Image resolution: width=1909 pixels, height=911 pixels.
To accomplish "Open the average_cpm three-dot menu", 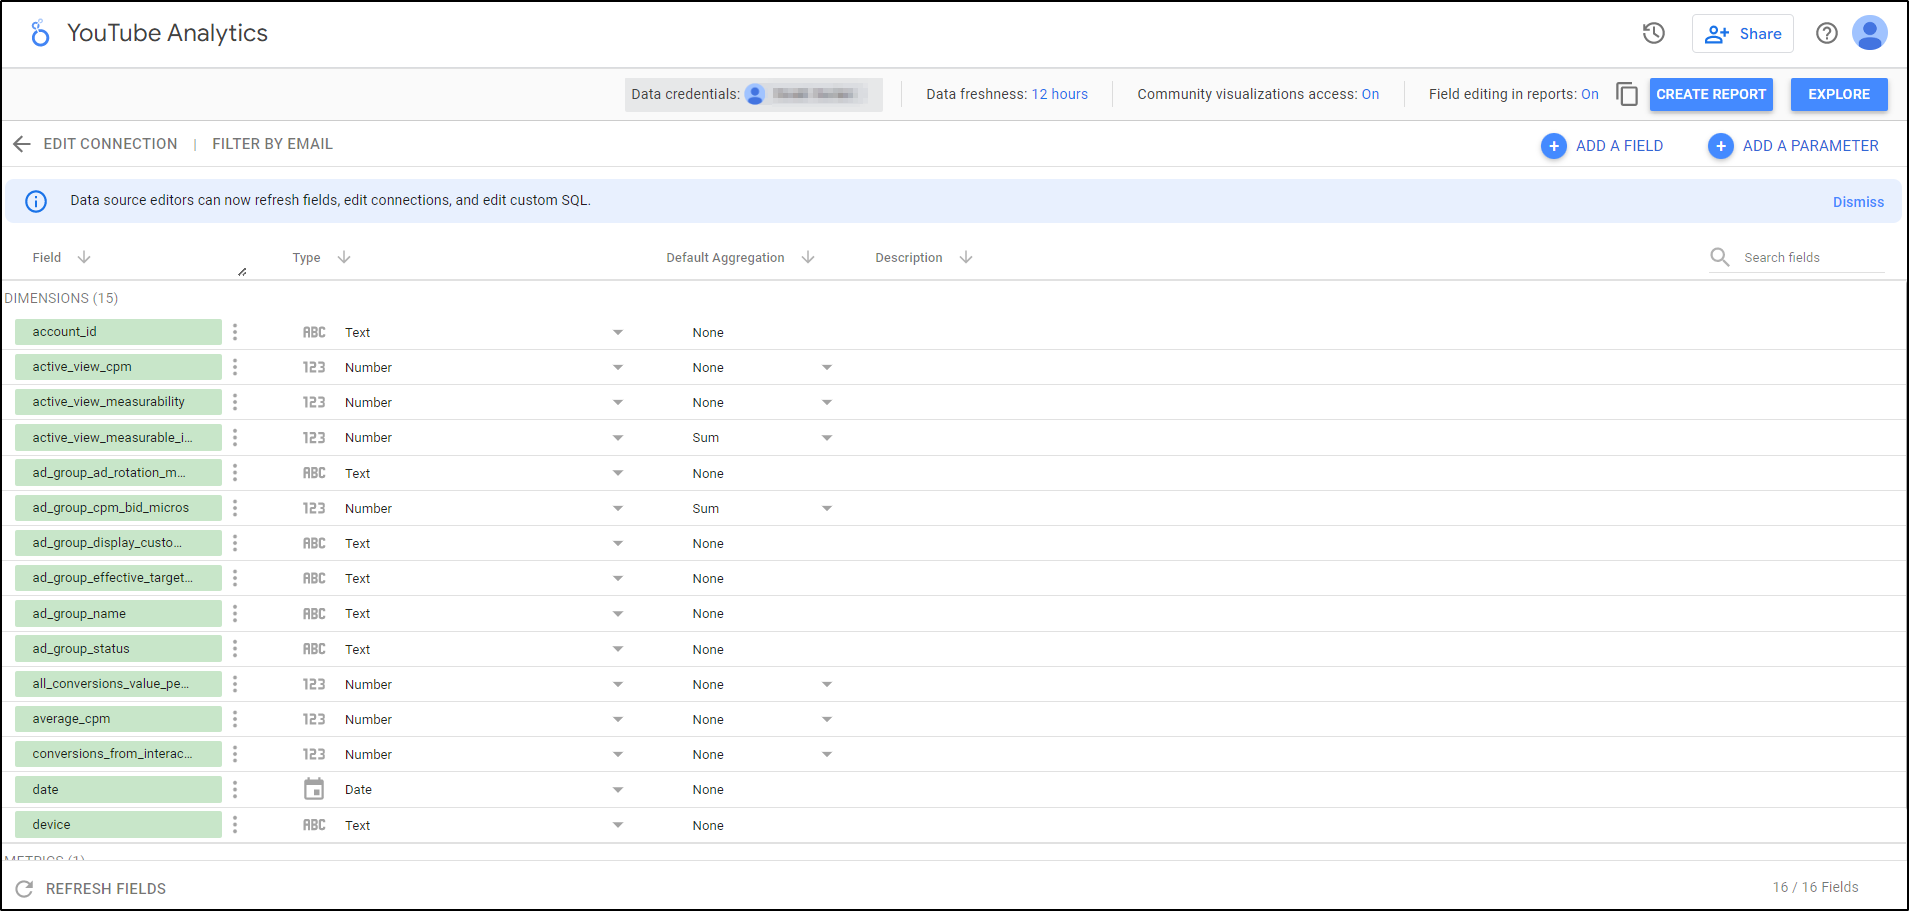I will point(235,719).
